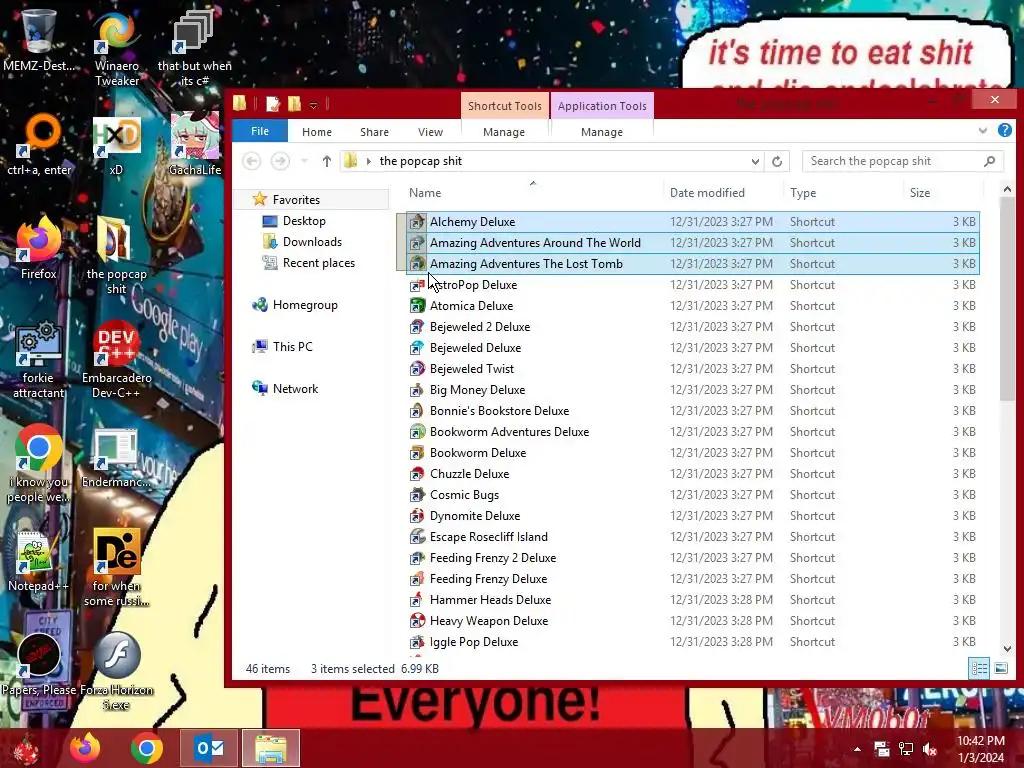Viewport: 1024px width, 768px height.
Task: Open Outlook from the taskbar
Action: click(x=209, y=748)
